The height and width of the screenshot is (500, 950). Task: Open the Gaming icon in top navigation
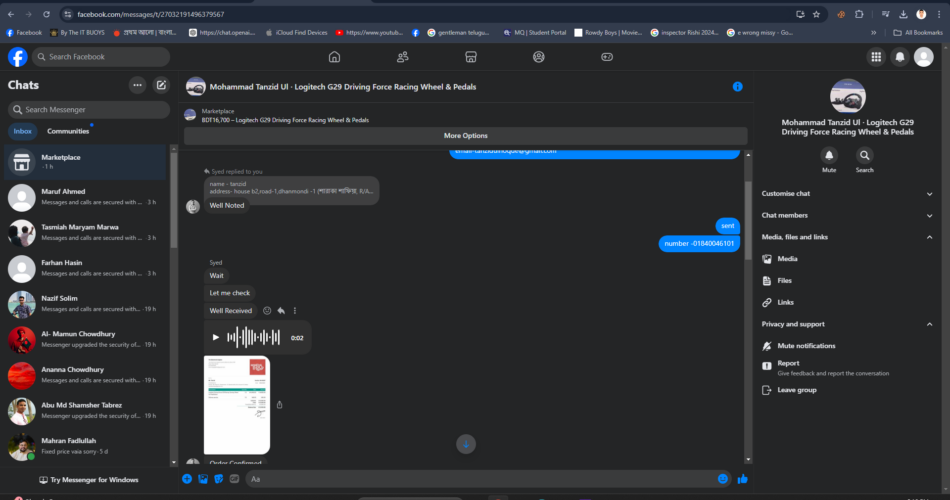[x=606, y=57]
